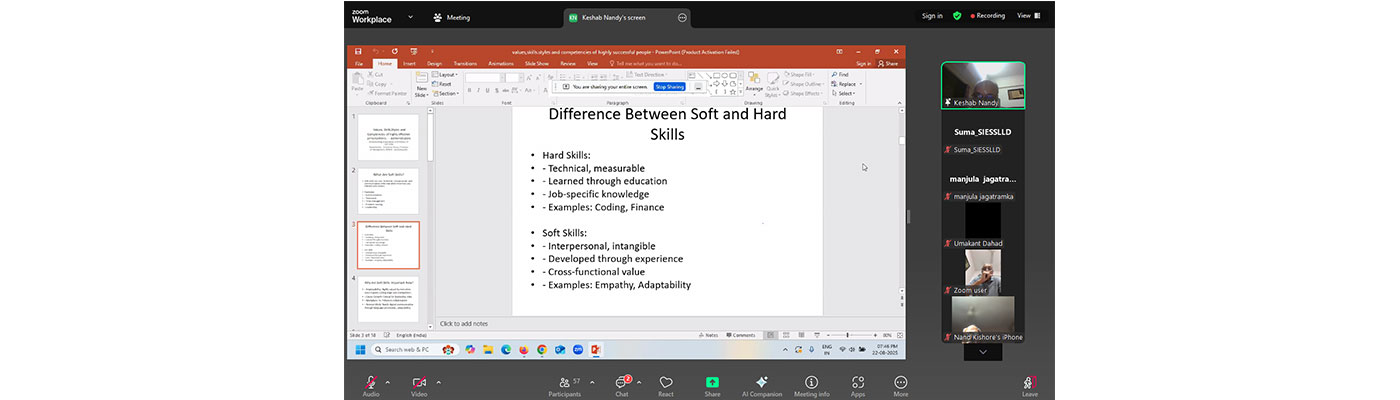Open options for Keshab Nandy's screen

pyautogui.click(x=682, y=17)
